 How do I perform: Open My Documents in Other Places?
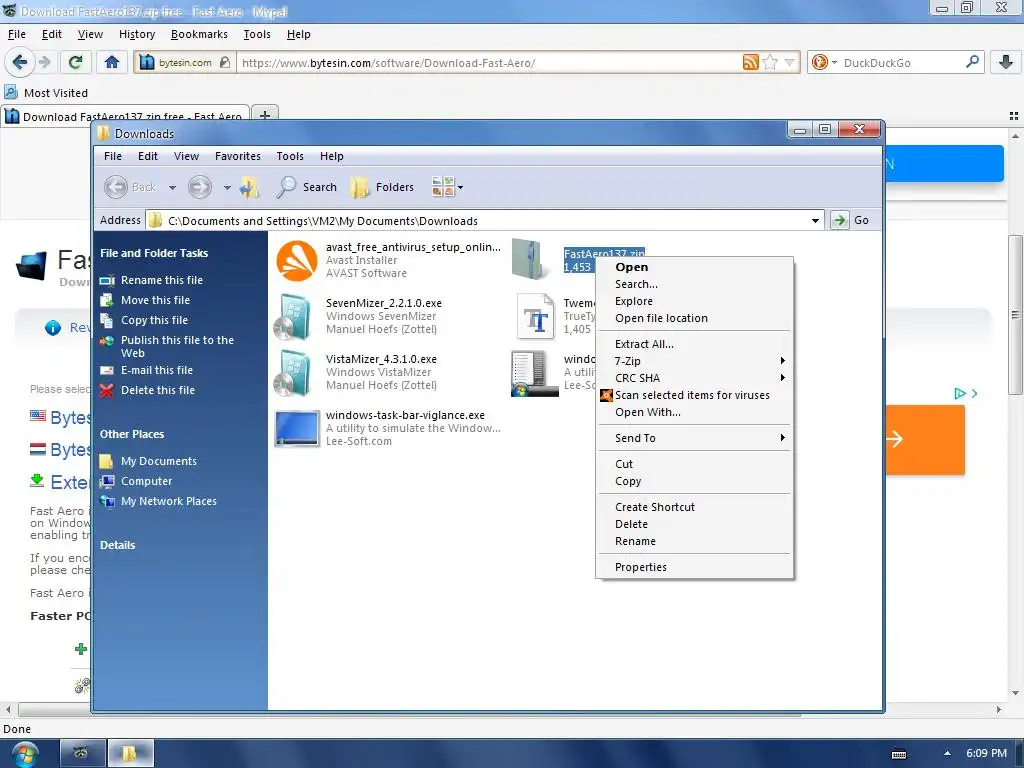[x=158, y=461]
